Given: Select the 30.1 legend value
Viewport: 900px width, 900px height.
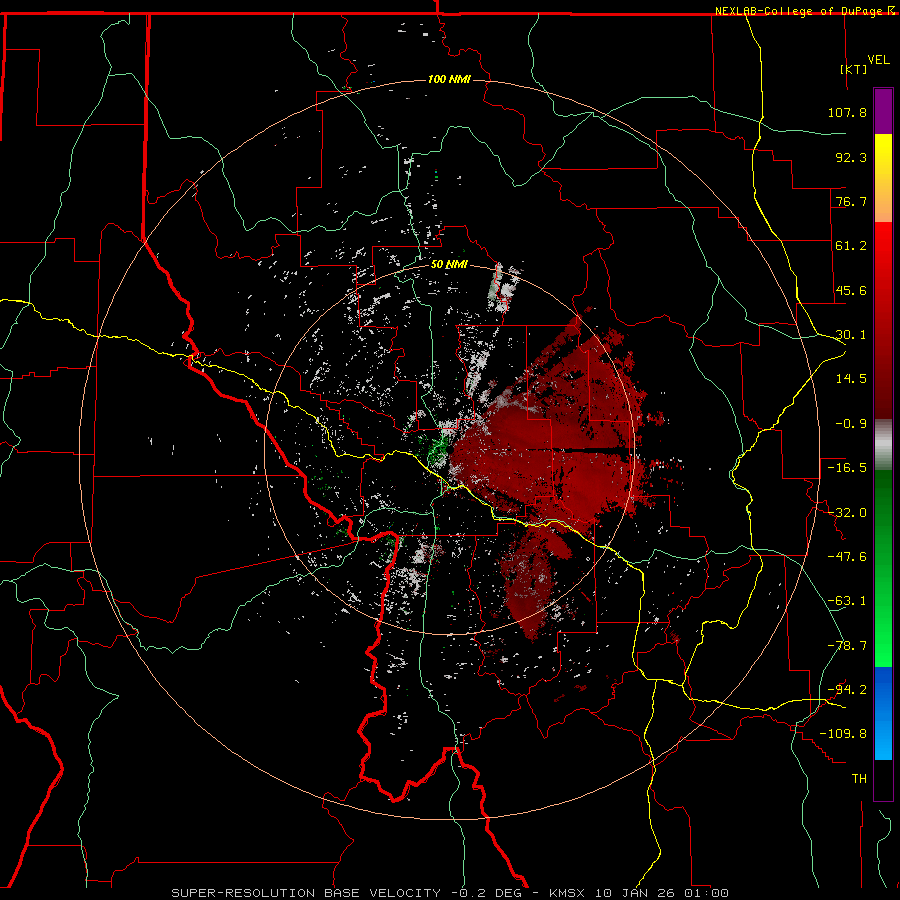Looking at the screenshot, I should pyautogui.click(x=851, y=335).
